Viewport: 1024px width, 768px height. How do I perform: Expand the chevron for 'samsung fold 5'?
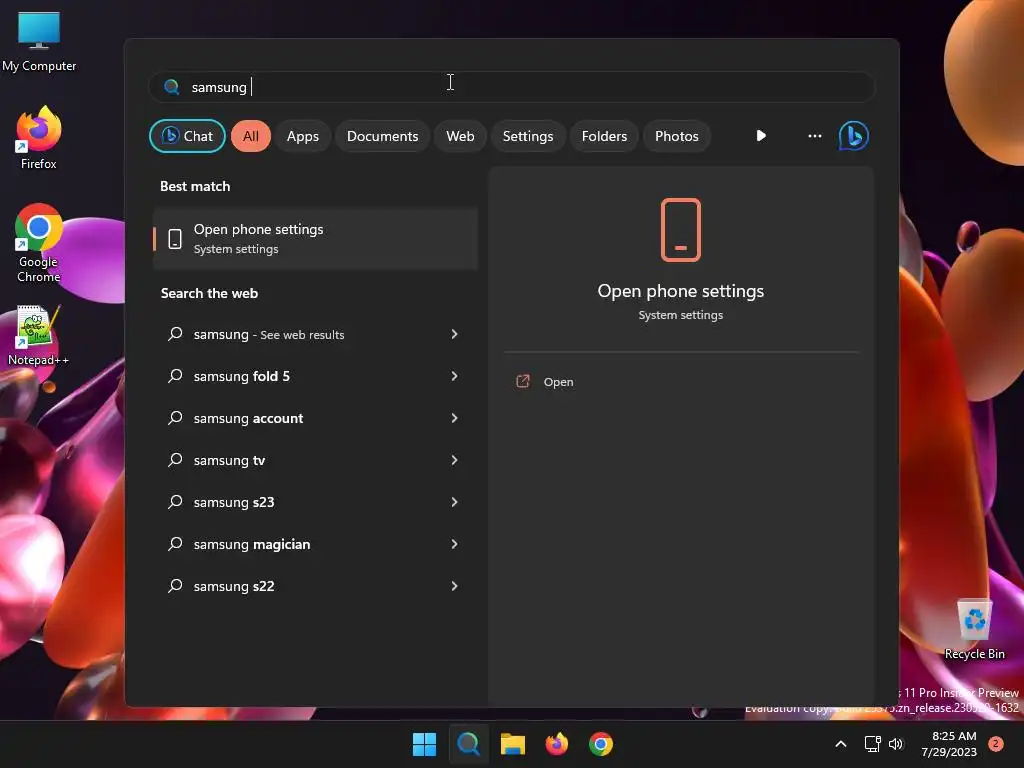(x=455, y=376)
